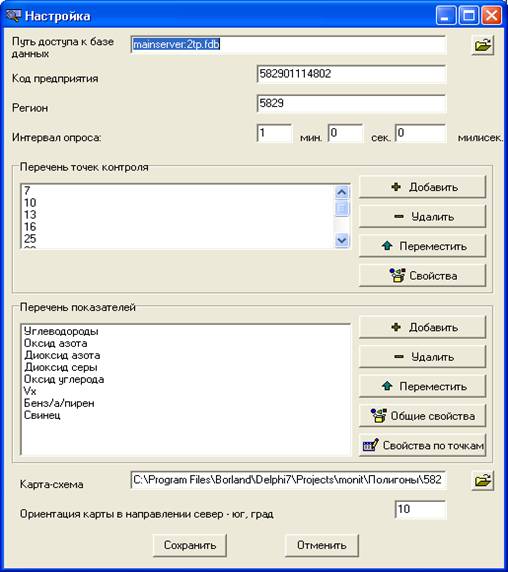The width and height of the screenshot is (508, 572).
Task: Move indicator with lower Переместить button
Action: 422,386
